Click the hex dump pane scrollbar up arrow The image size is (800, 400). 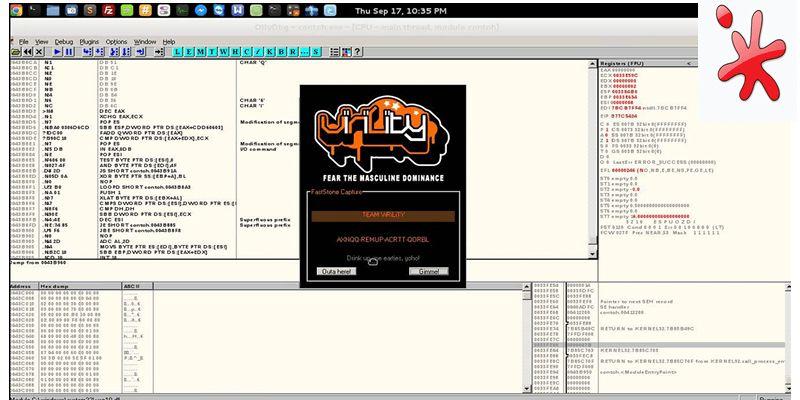527,288
